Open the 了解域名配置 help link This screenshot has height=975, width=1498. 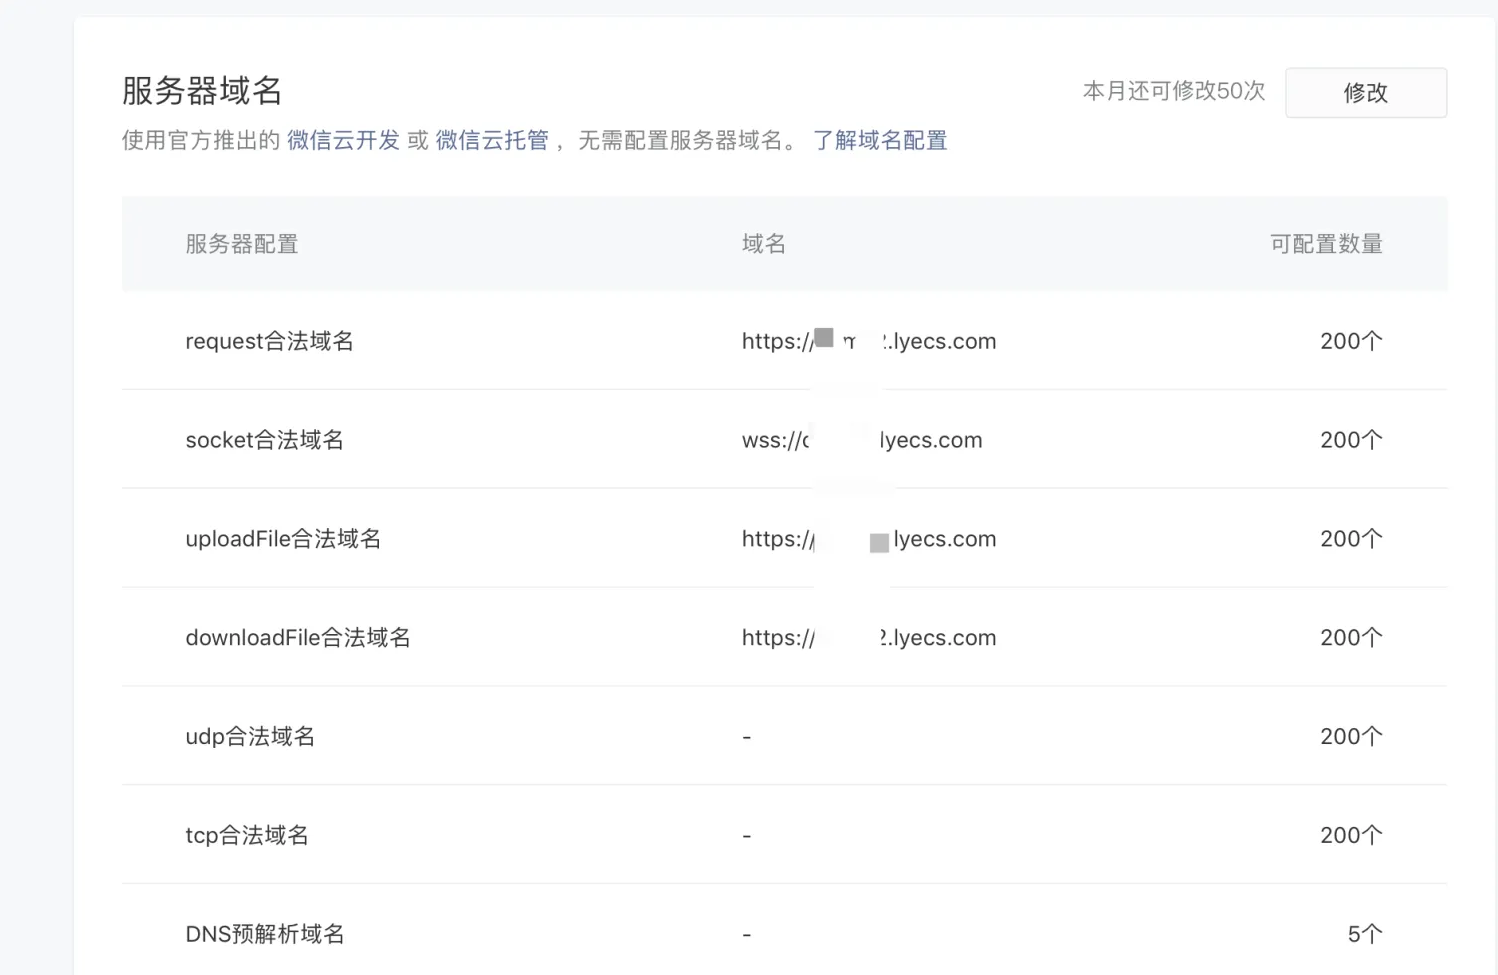[x=879, y=141]
